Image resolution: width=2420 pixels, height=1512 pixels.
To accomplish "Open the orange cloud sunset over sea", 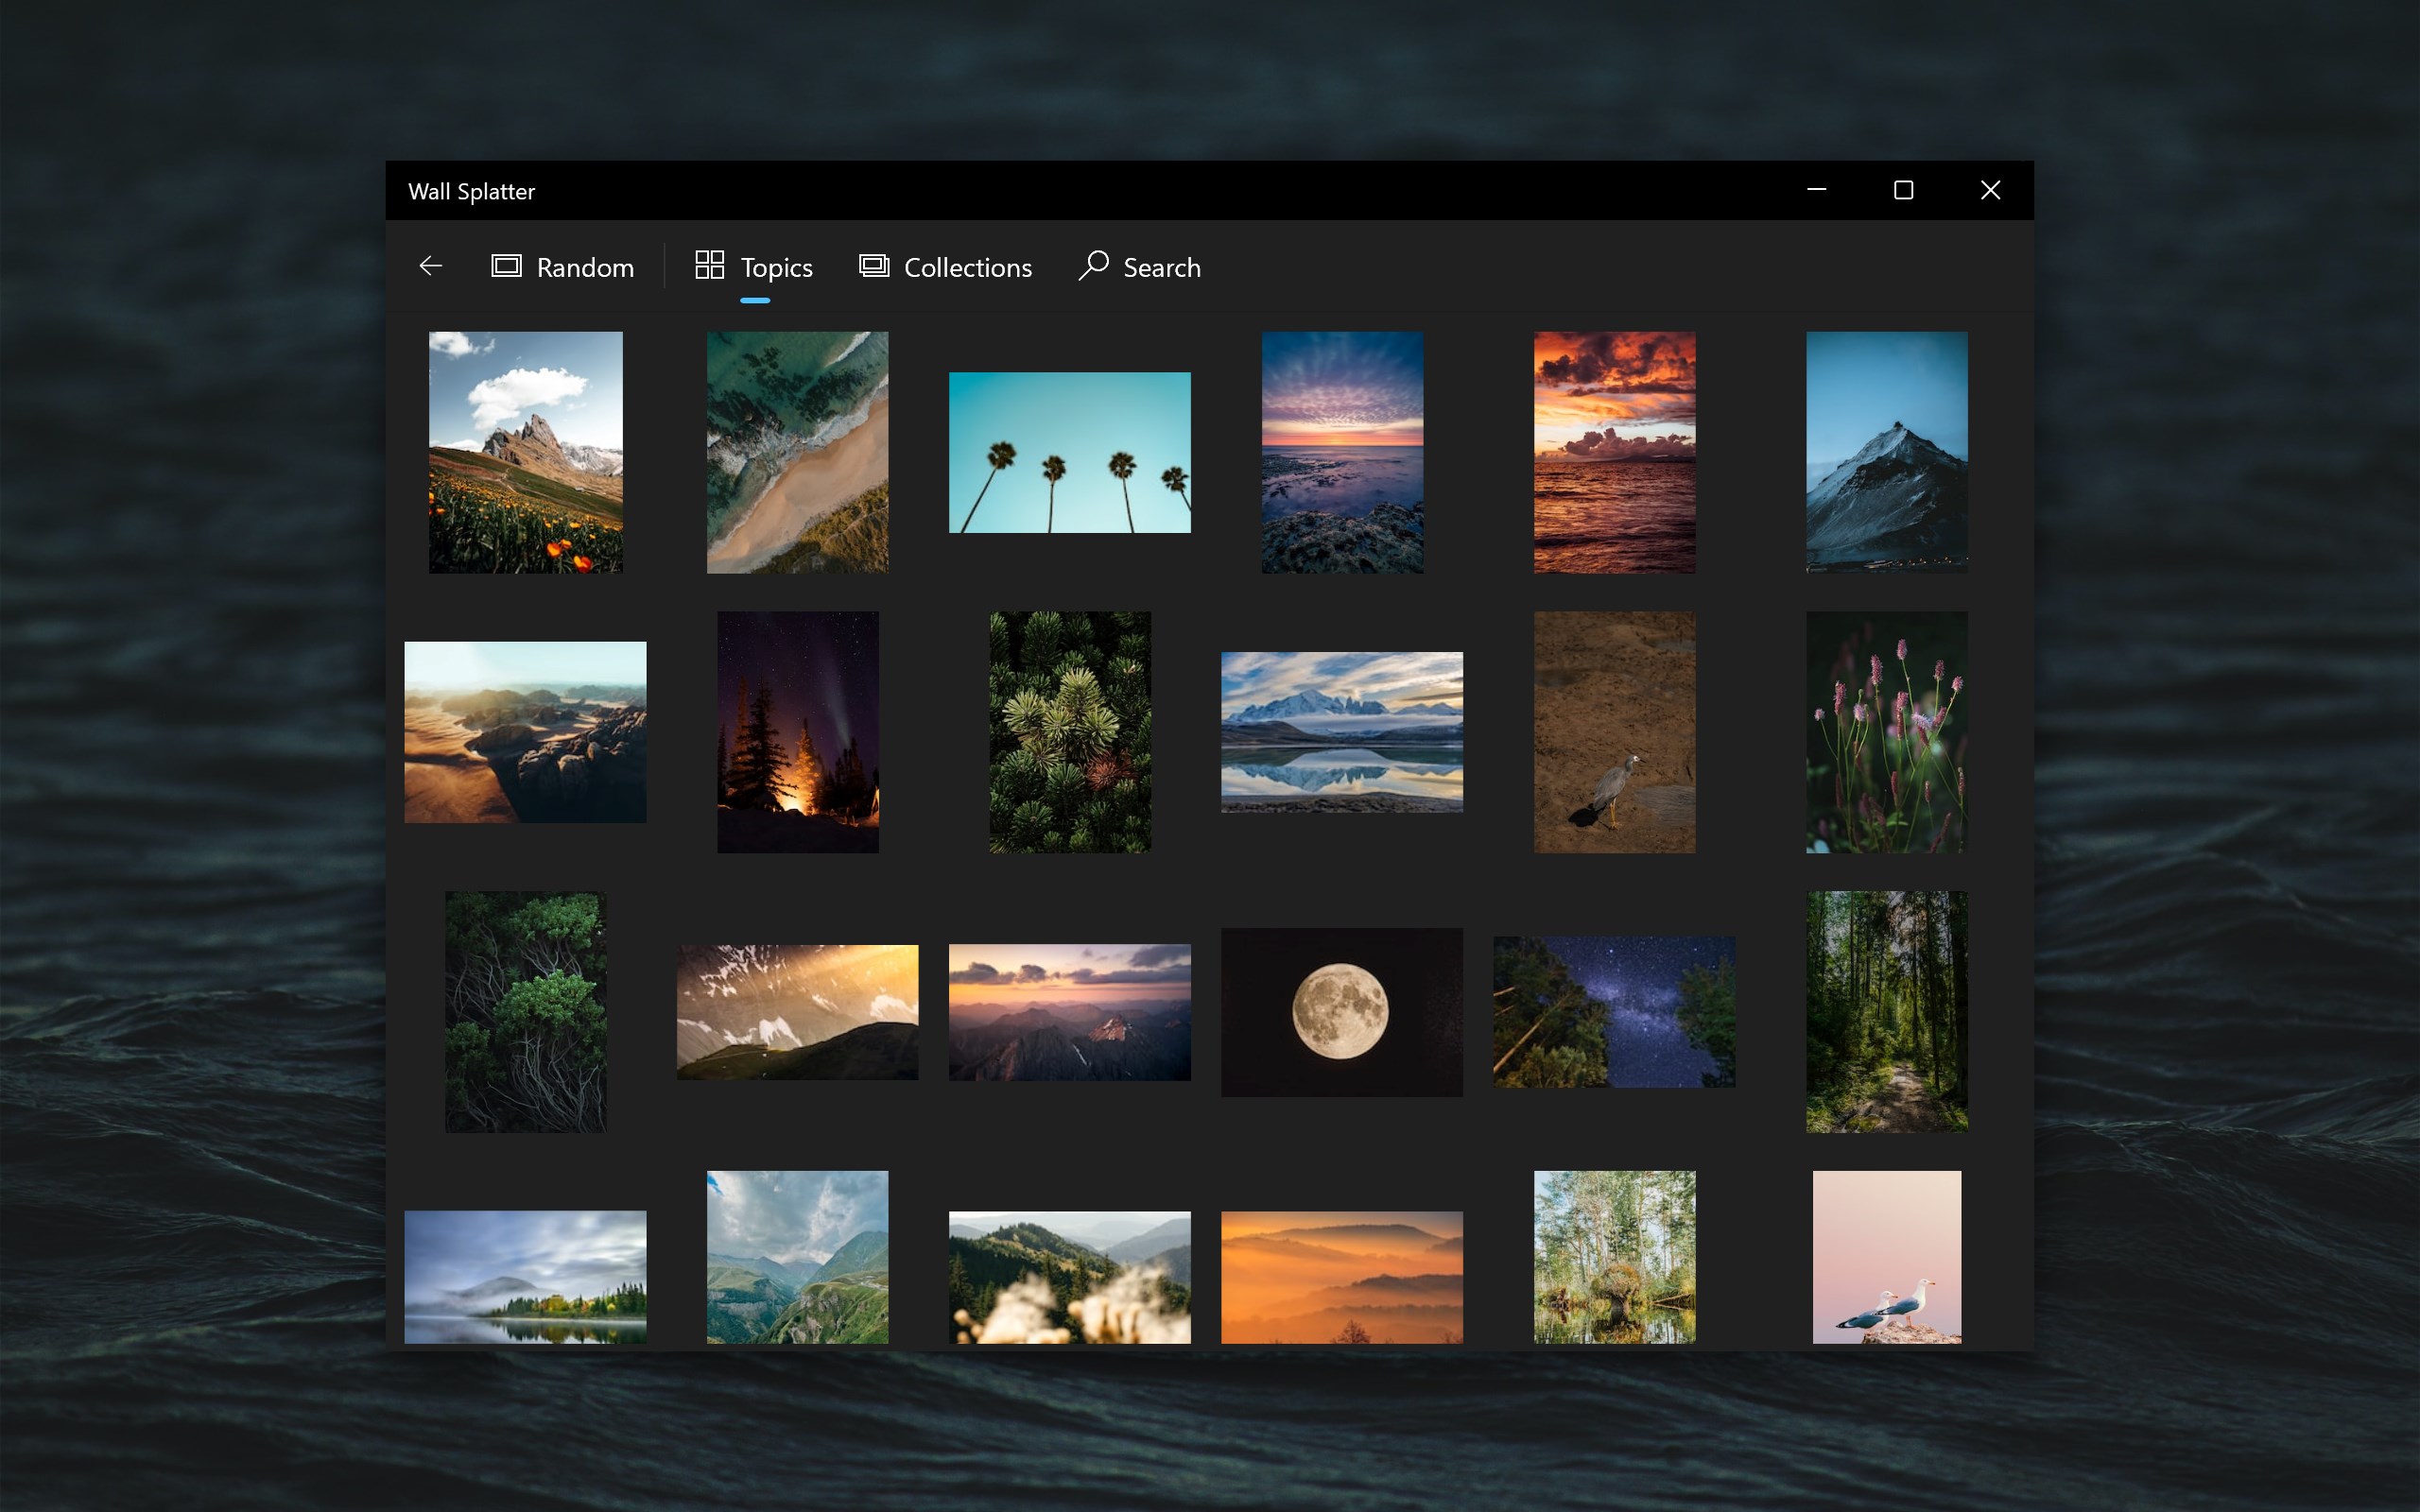I will point(1614,452).
